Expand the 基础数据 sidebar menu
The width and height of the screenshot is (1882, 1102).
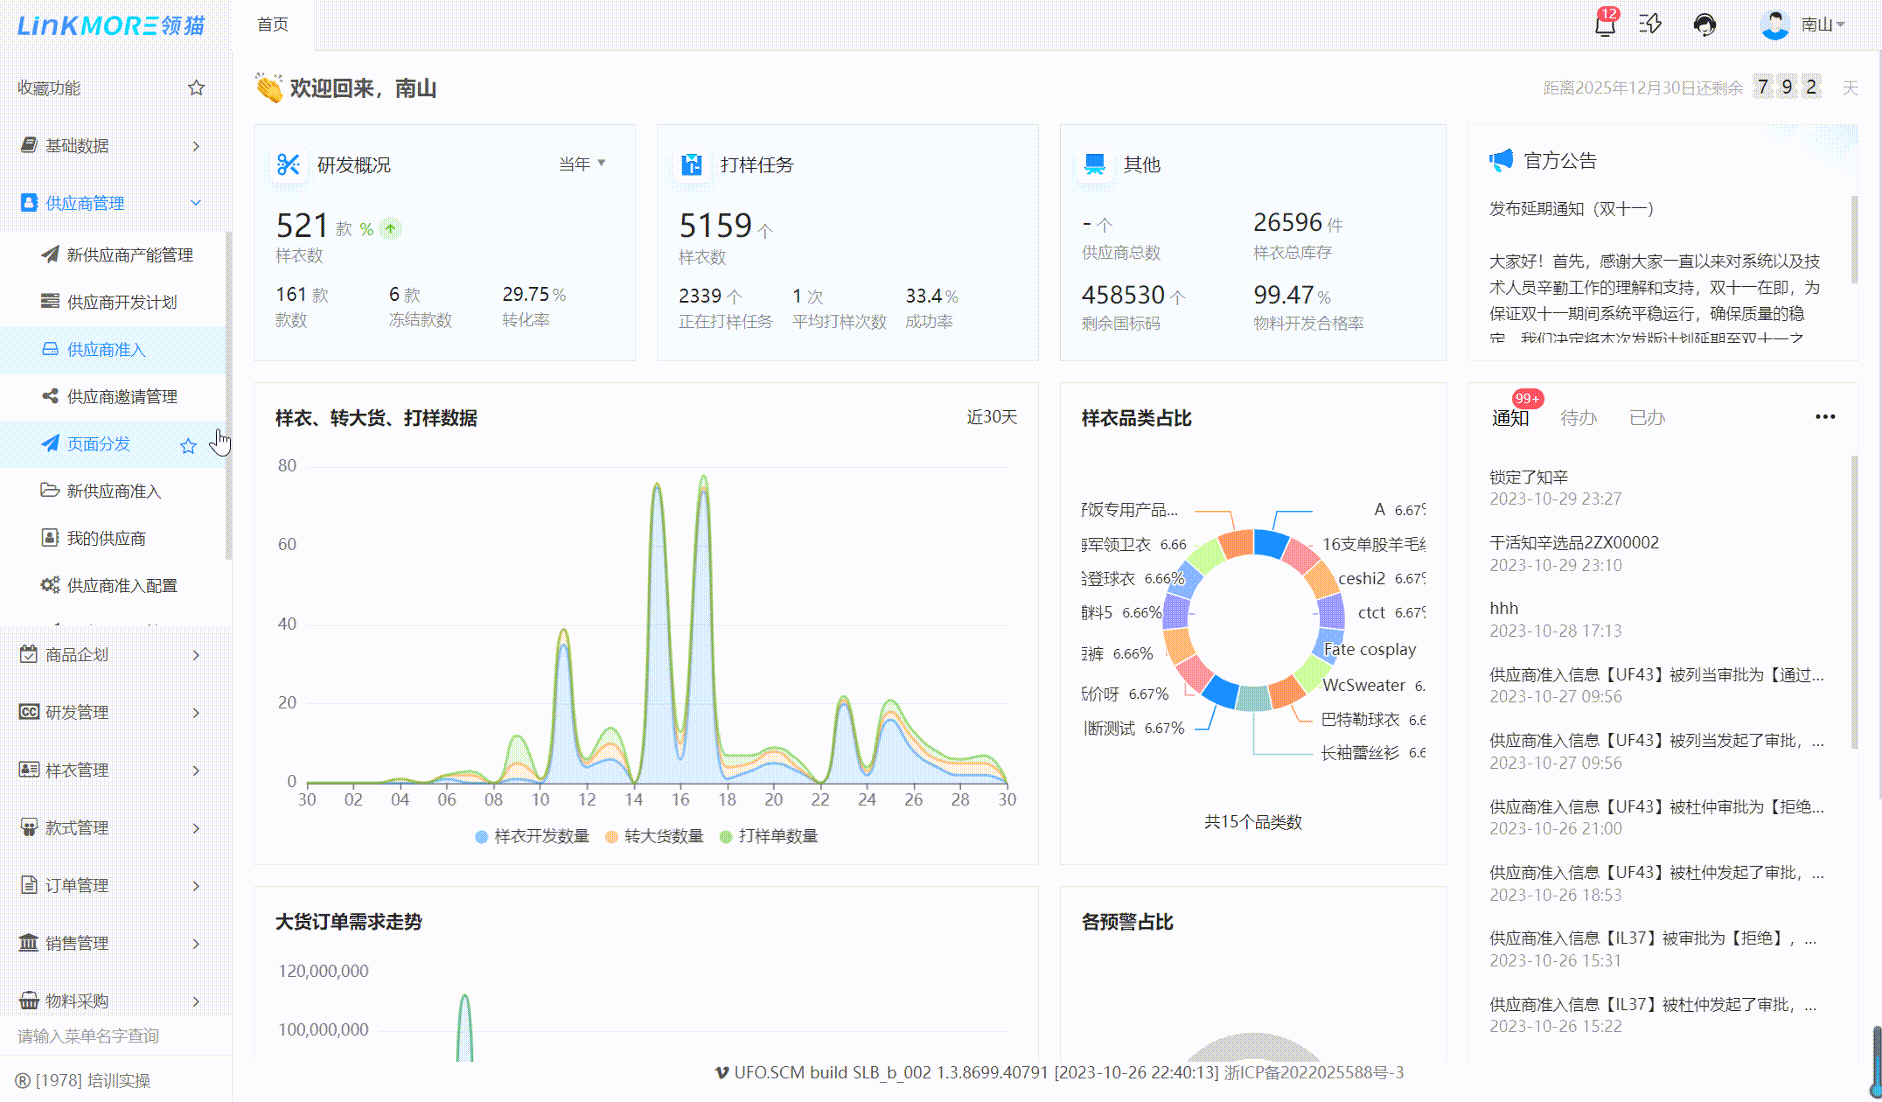(110, 146)
